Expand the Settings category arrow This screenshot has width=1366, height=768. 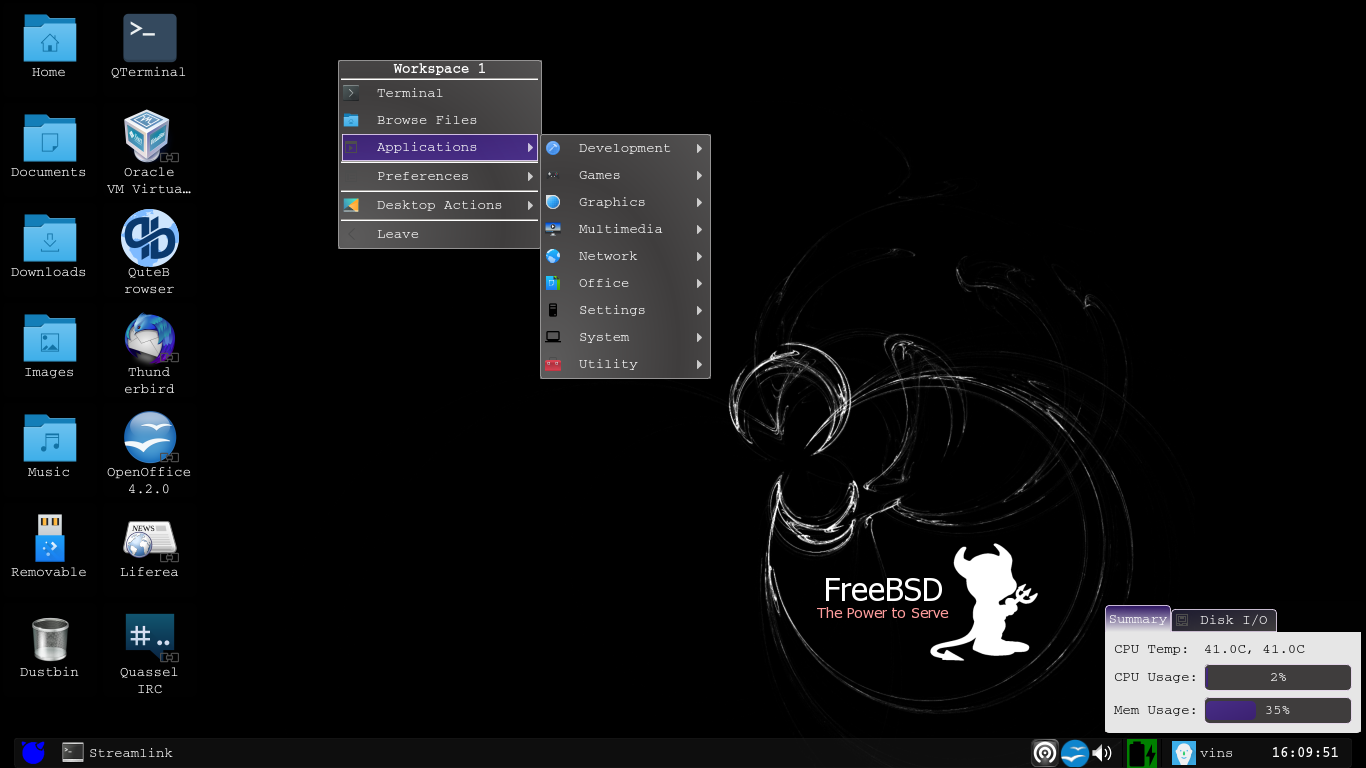tap(699, 310)
